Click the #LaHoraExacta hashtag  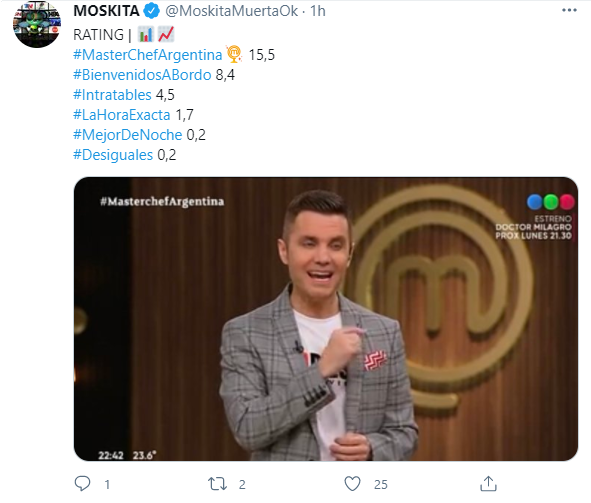point(122,115)
